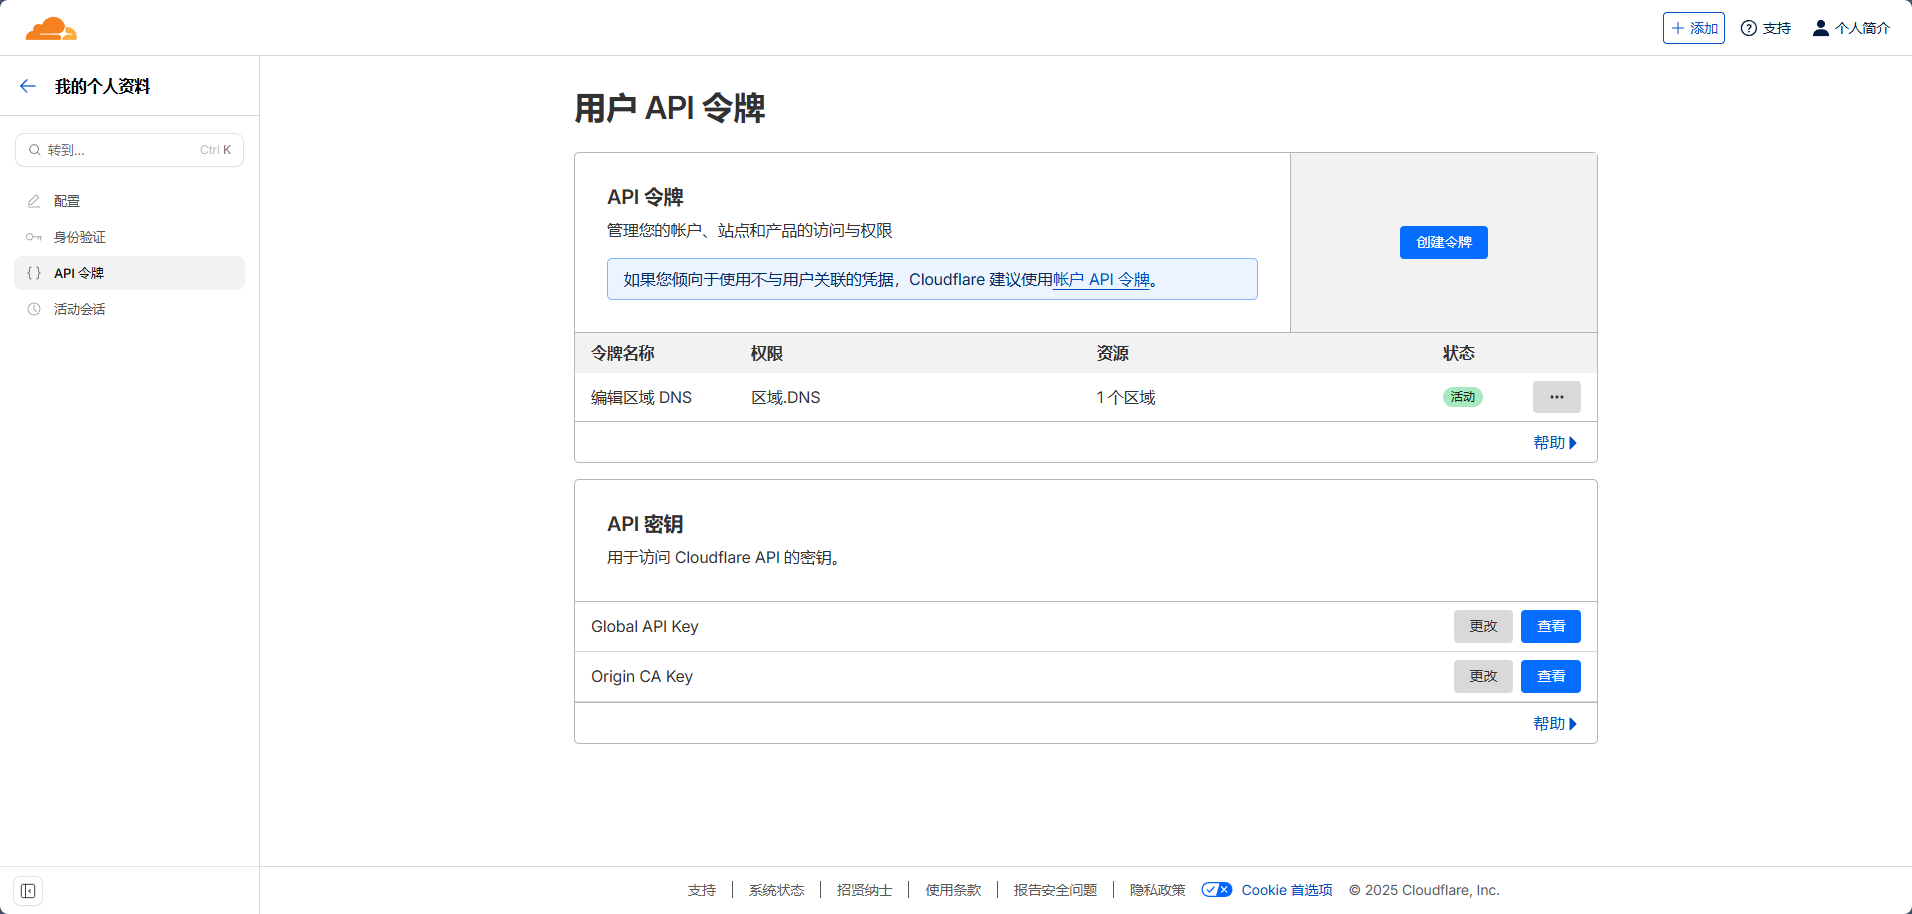The height and width of the screenshot is (914, 1912).
Task: Collapse sidebar using bottom-left panel icon
Action: pos(28,891)
